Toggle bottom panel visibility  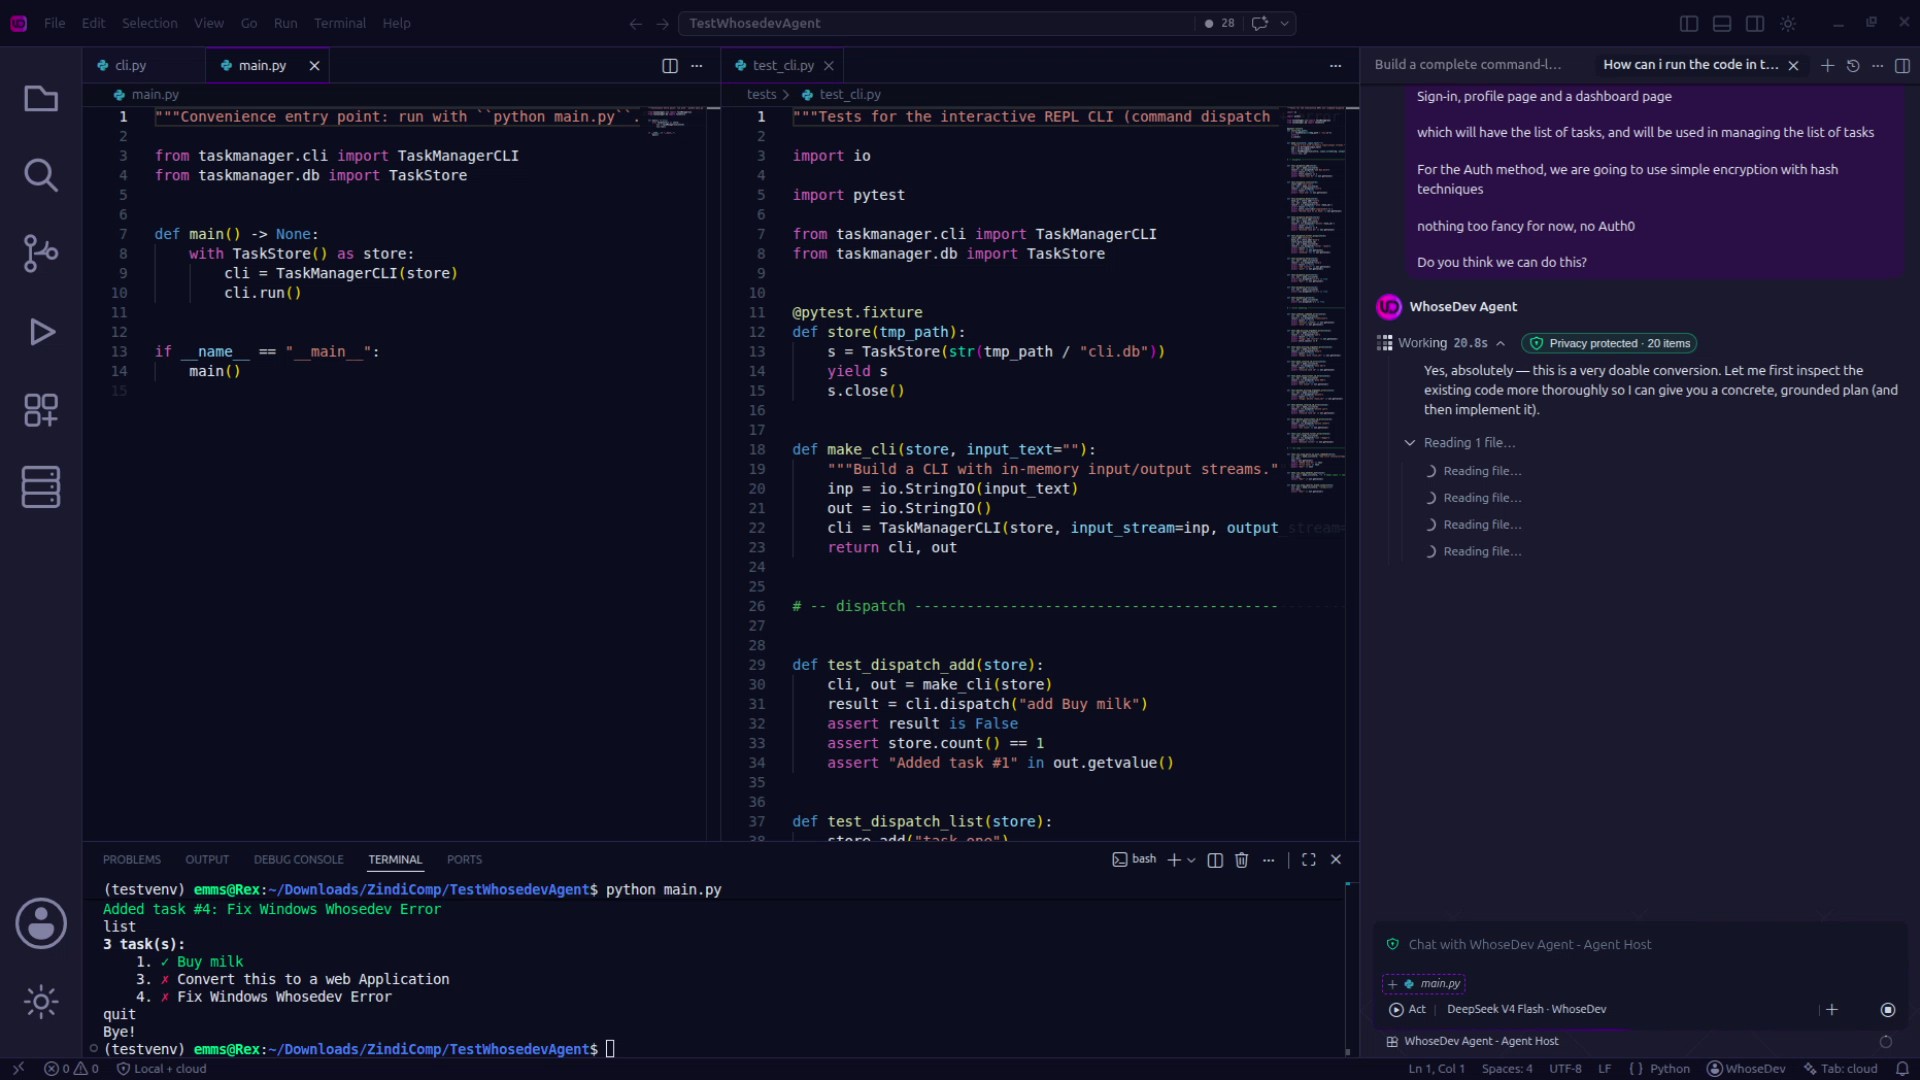[x=1722, y=23]
